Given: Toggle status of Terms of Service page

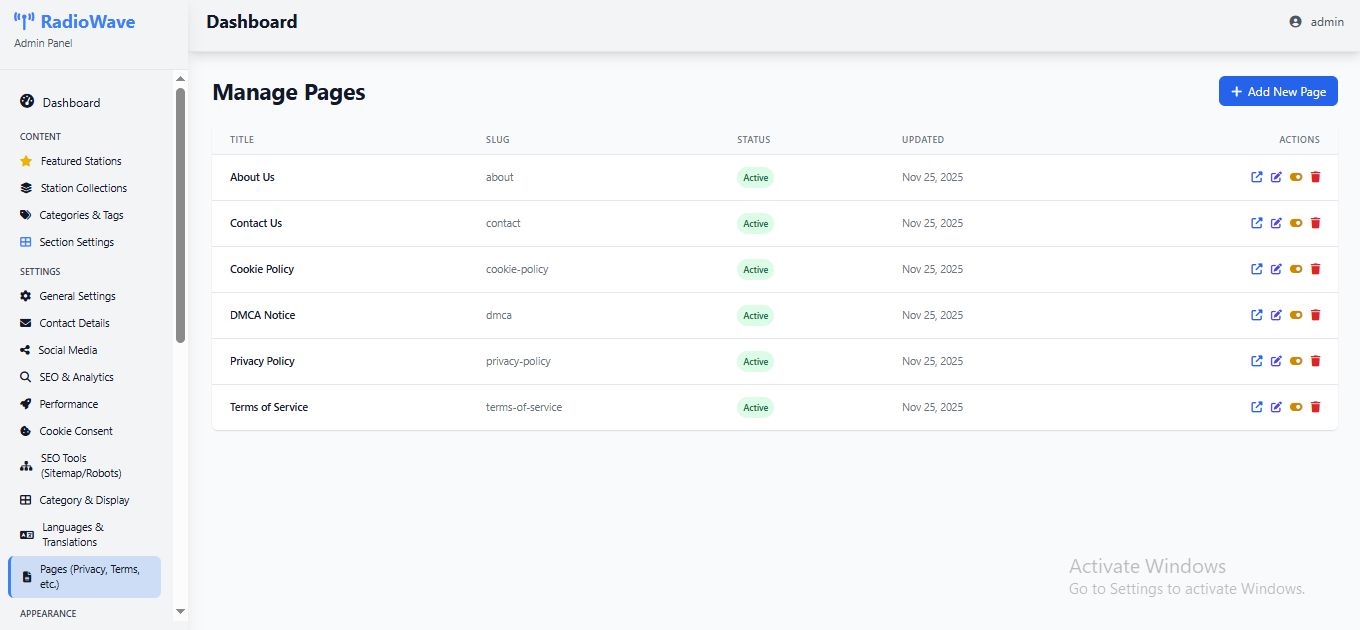Looking at the screenshot, I should [1296, 407].
